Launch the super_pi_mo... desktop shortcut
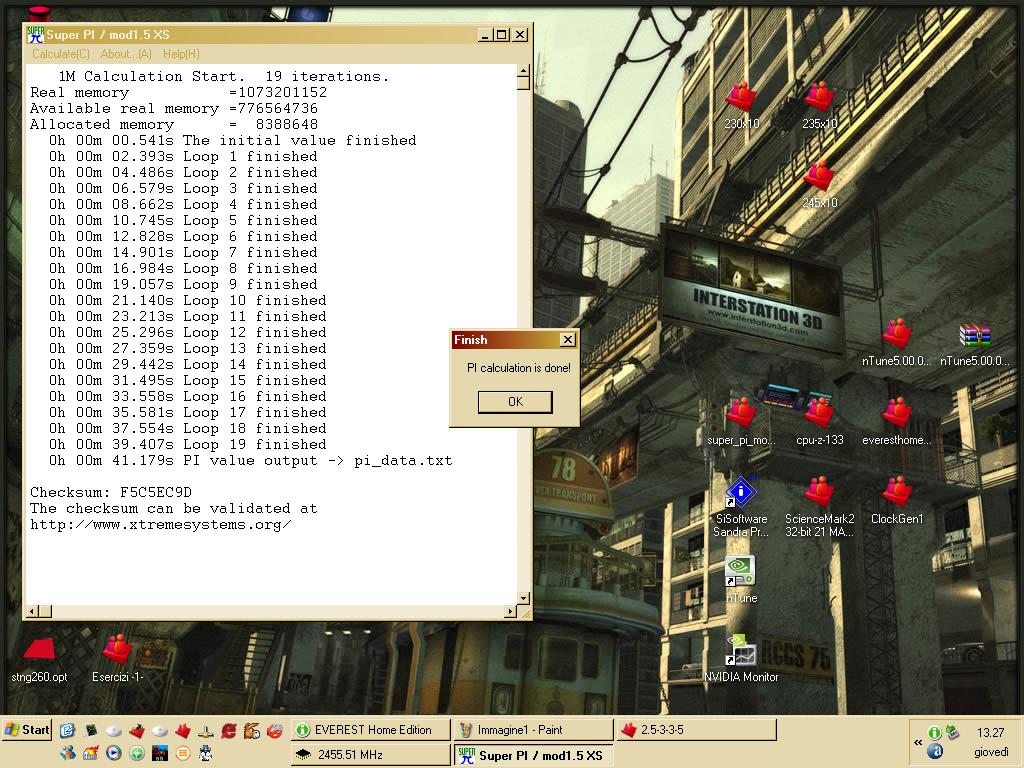The image size is (1024, 768). (x=741, y=421)
